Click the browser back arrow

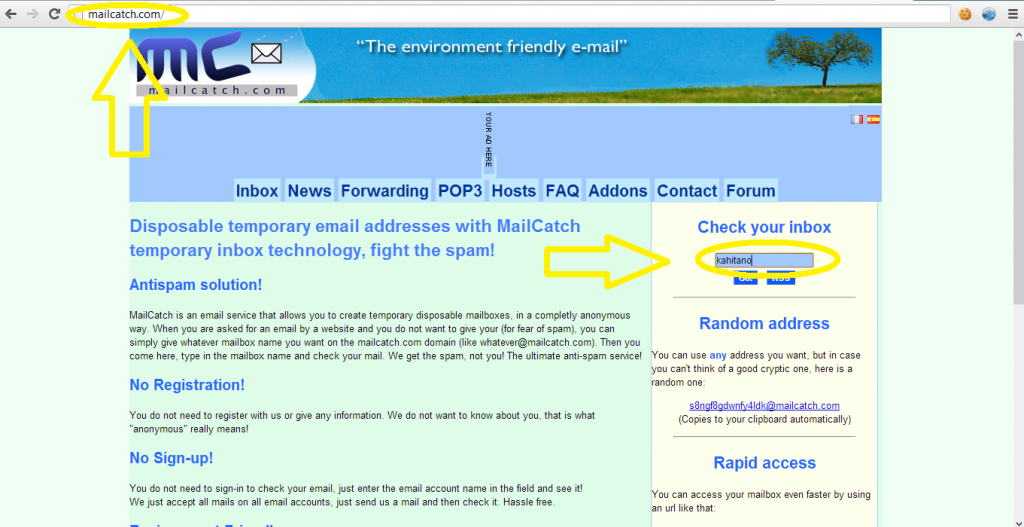(10, 15)
